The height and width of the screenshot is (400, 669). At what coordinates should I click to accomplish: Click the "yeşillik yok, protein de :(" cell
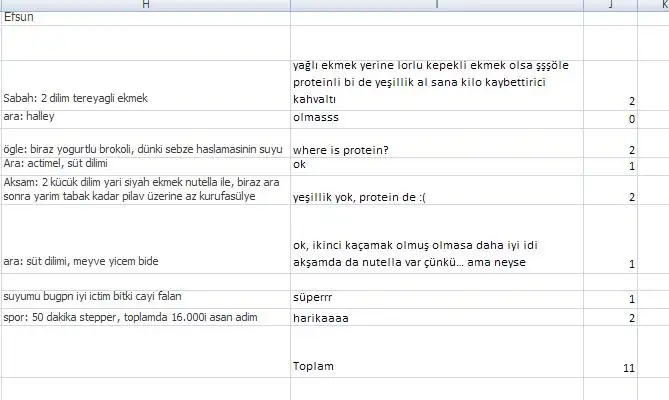437,197
